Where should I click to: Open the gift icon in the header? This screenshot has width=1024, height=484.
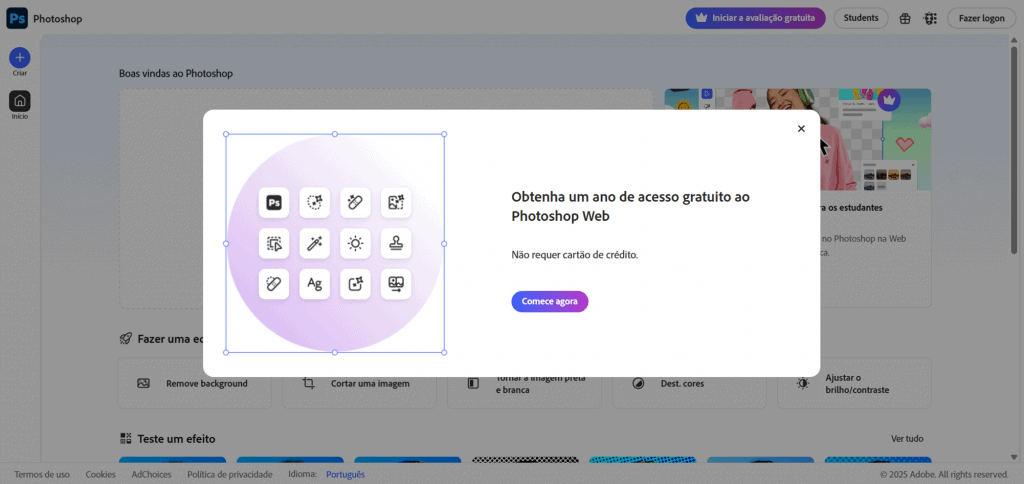pos(904,18)
